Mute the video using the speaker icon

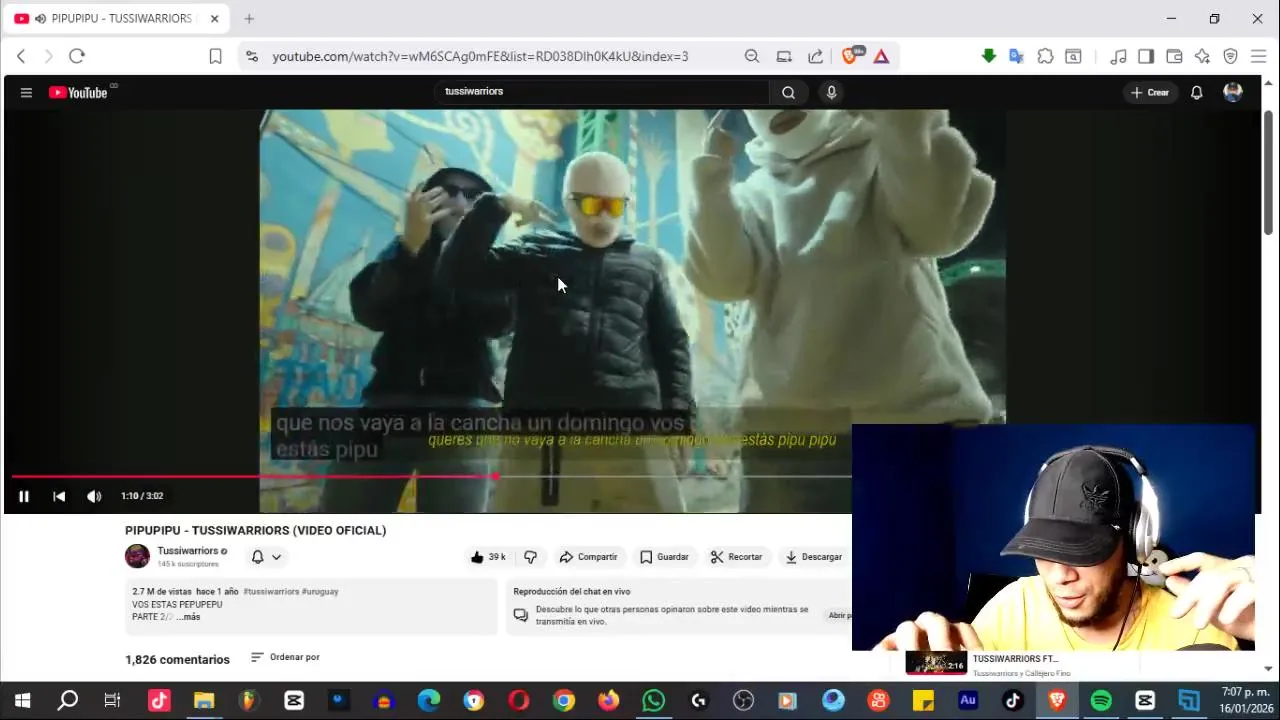tap(94, 496)
